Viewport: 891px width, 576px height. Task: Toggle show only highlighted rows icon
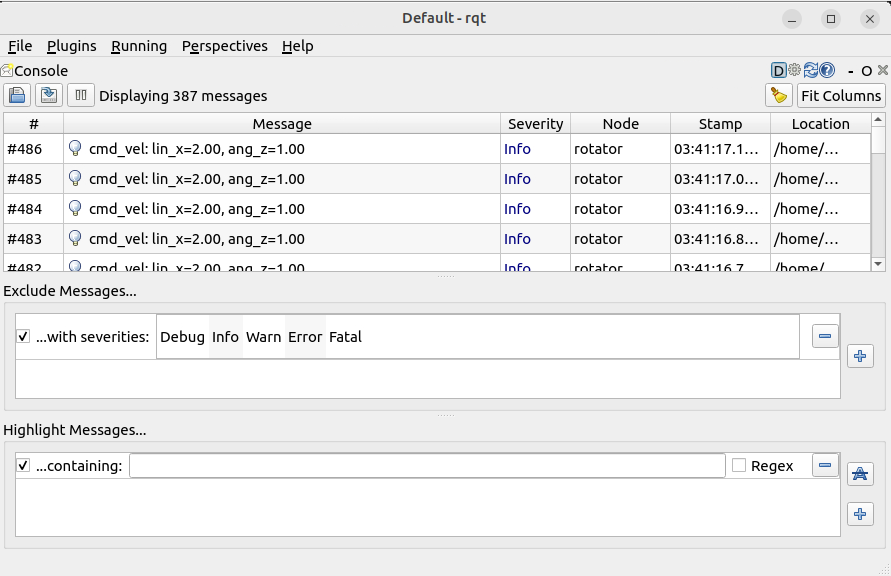point(860,474)
